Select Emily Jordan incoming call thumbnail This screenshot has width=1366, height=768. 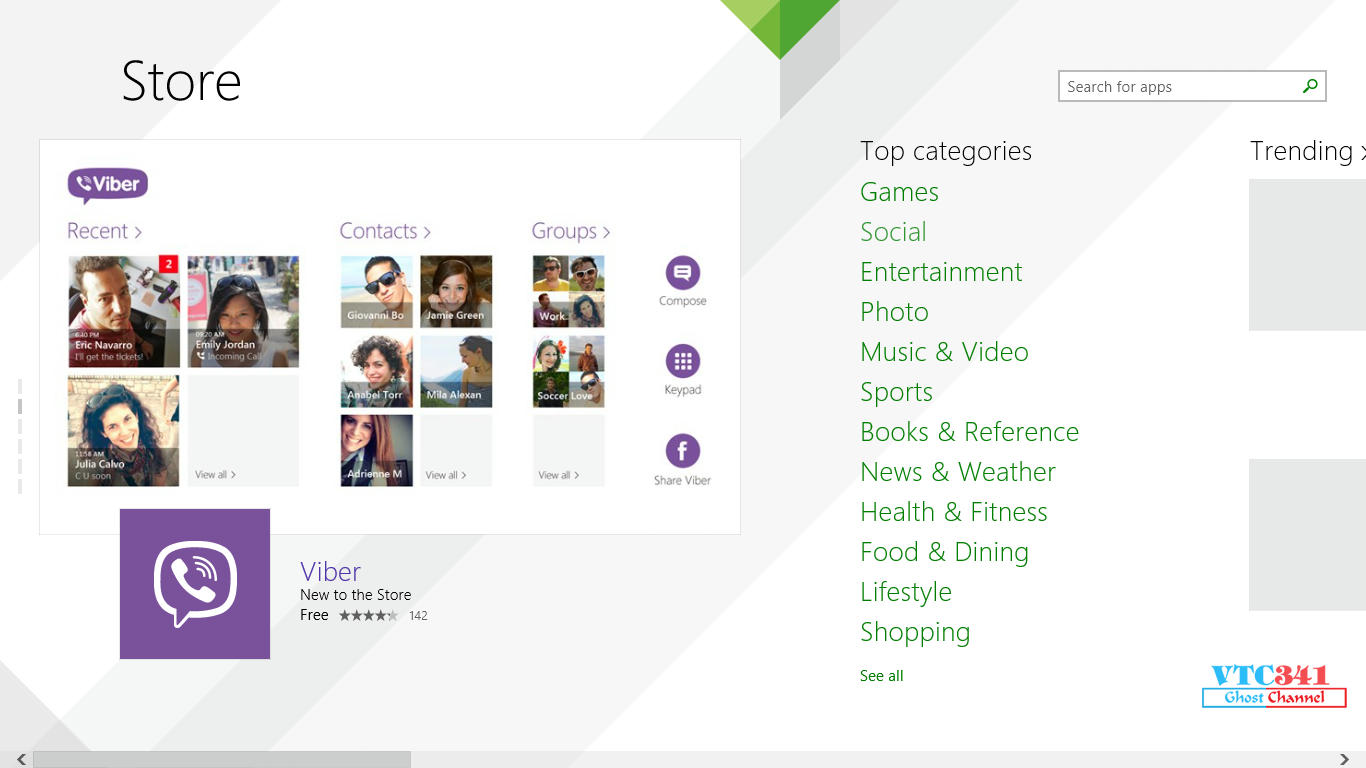[x=243, y=312]
